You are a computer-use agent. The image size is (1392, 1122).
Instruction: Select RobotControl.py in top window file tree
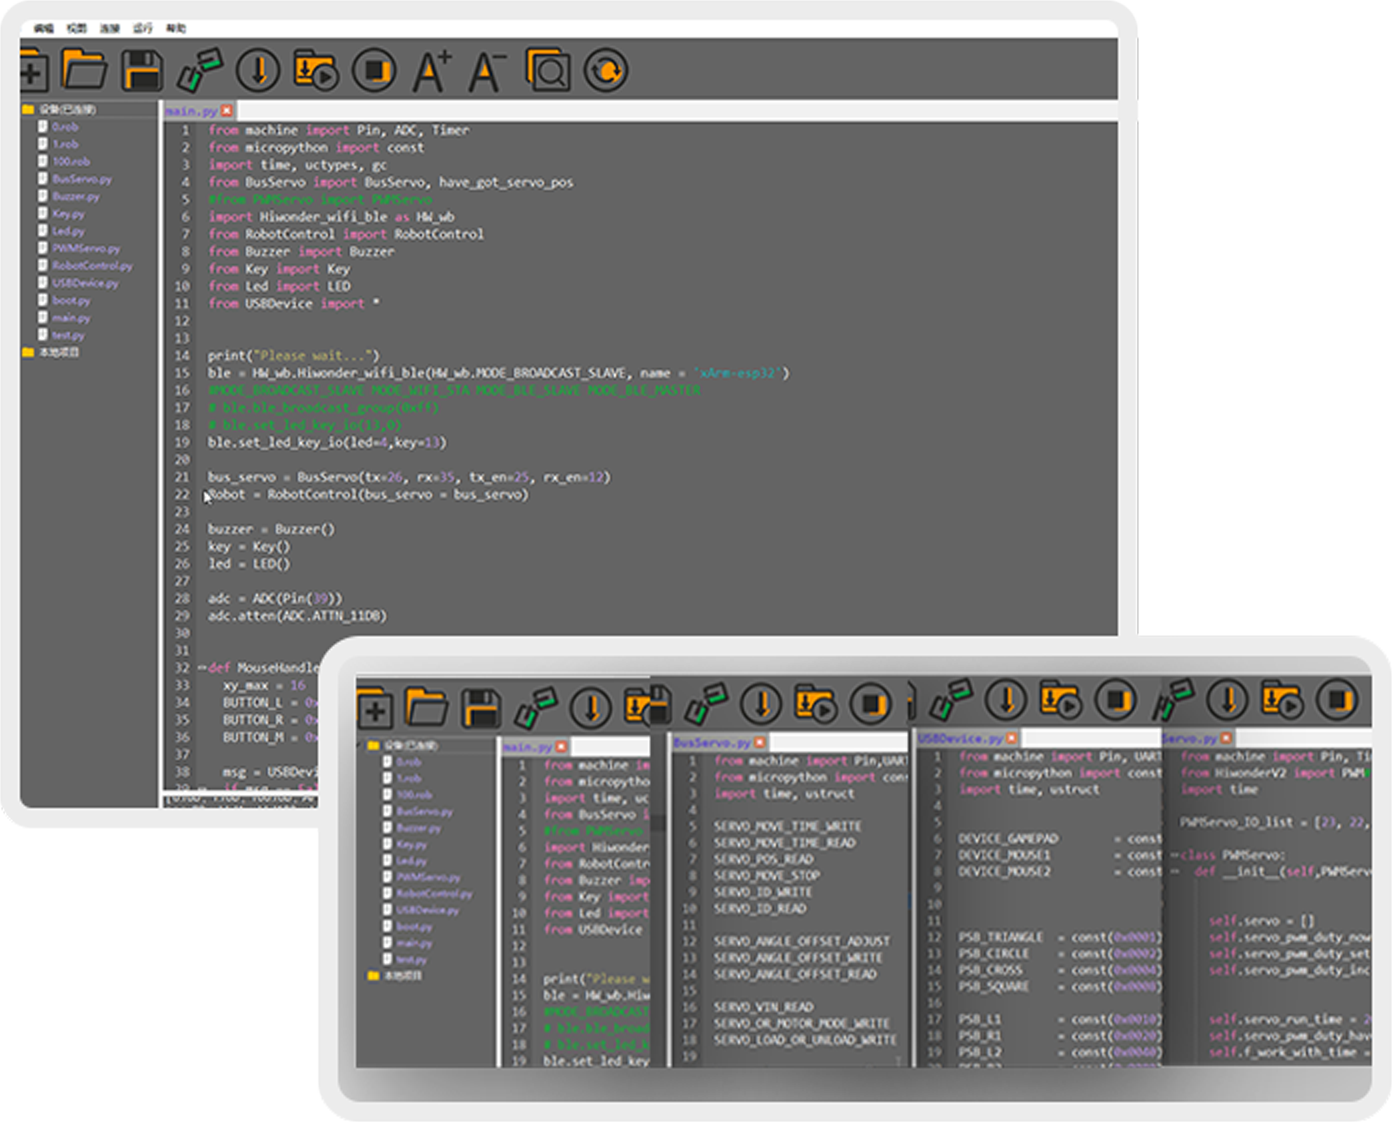(x=92, y=266)
